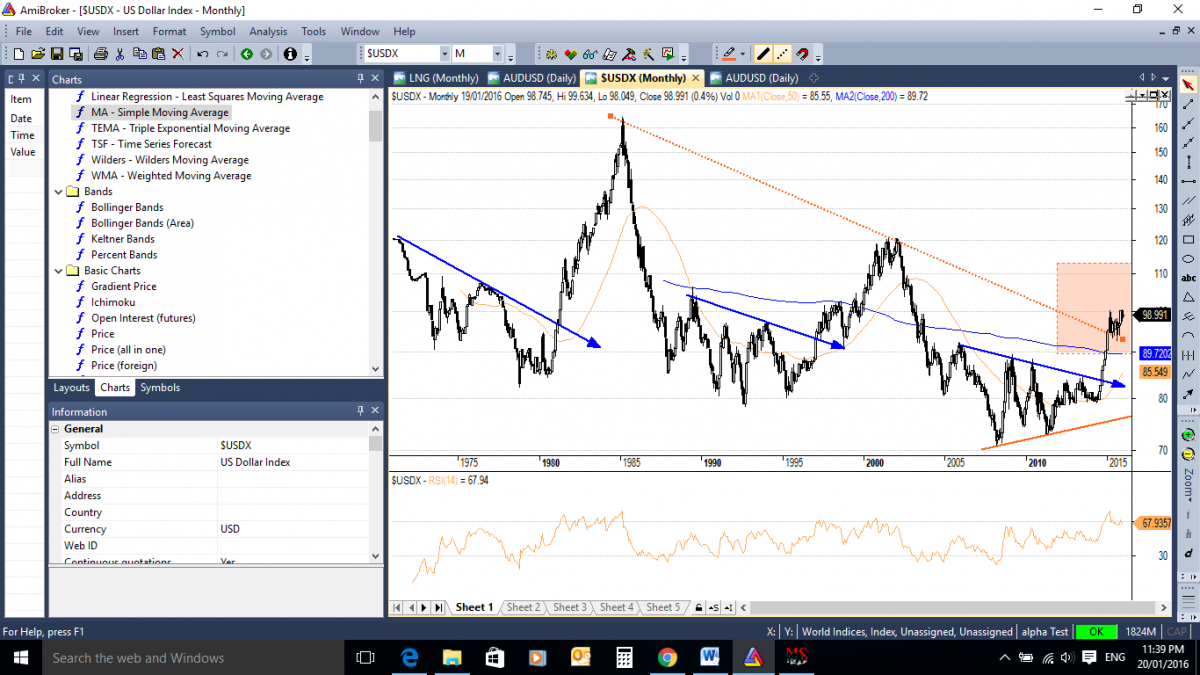Click the Paste clipboard icon

pos(158,54)
